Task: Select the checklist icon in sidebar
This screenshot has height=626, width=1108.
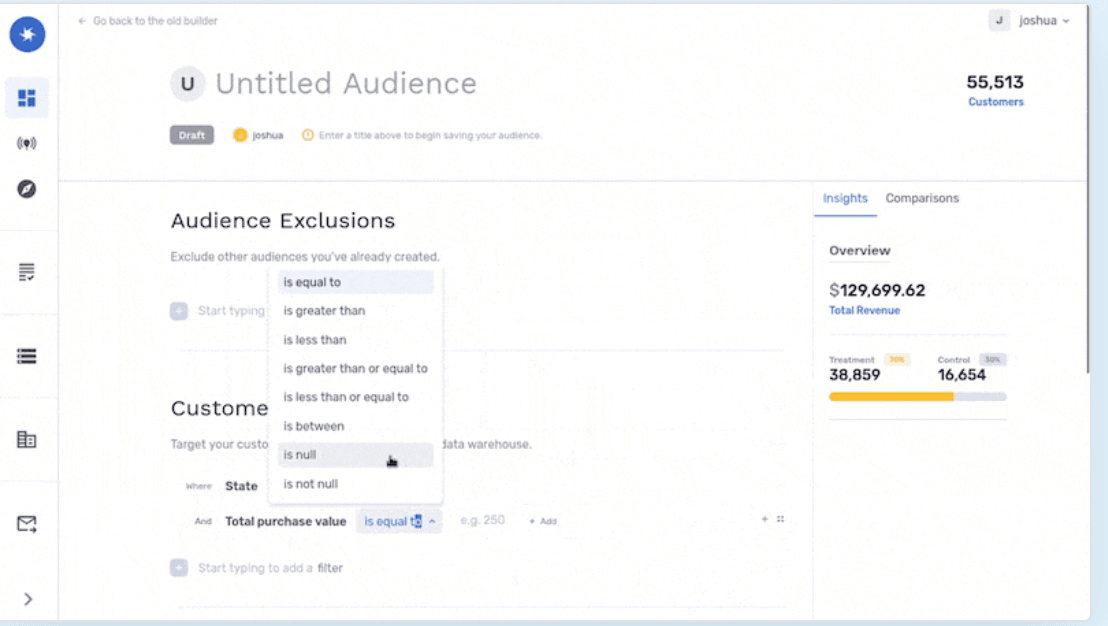Action: (x=27, y=270)
